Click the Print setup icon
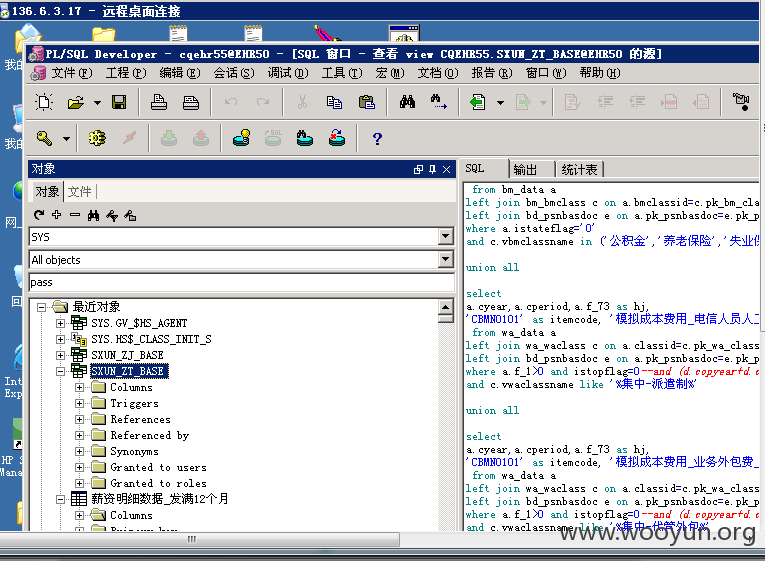 click(191, 102)
